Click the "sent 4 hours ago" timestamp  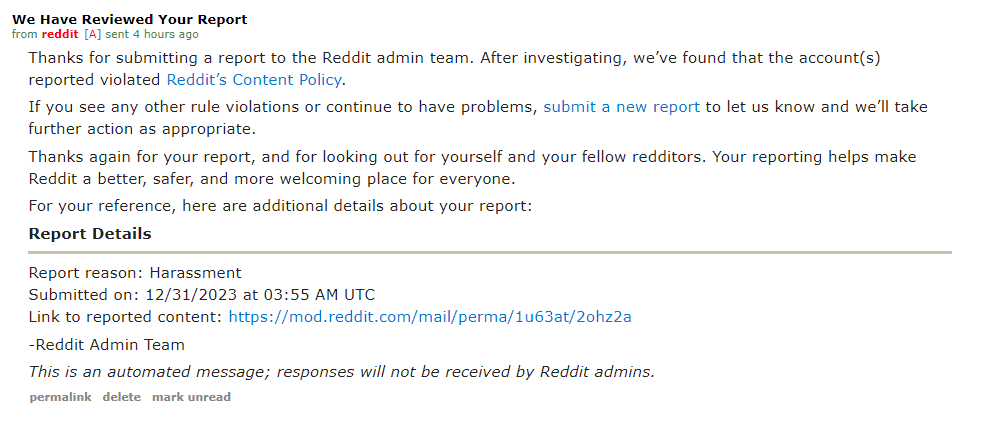[x=151, y=34]
